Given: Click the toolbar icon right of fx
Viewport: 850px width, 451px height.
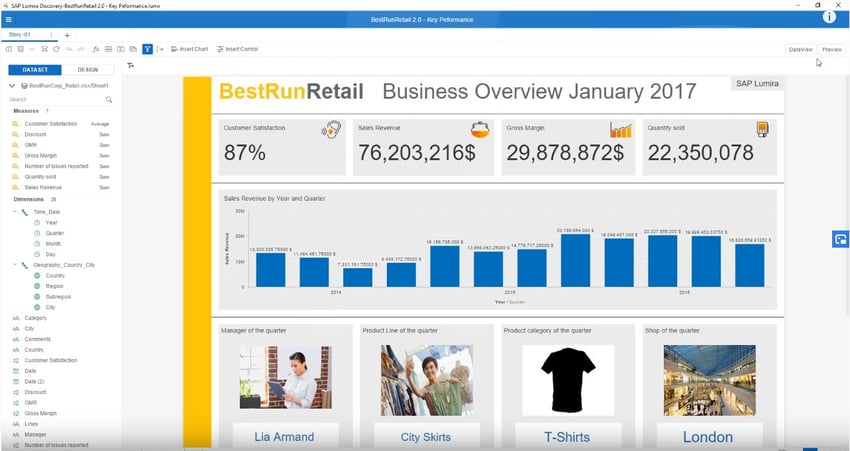Looking at the screenshot, I should [108, 49].
